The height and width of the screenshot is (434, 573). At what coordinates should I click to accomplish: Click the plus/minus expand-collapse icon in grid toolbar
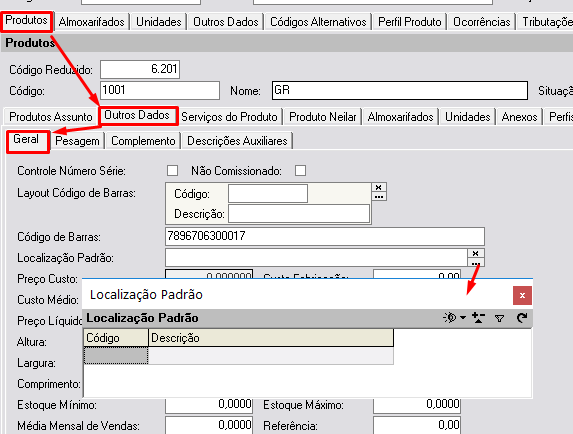(478, 318)
